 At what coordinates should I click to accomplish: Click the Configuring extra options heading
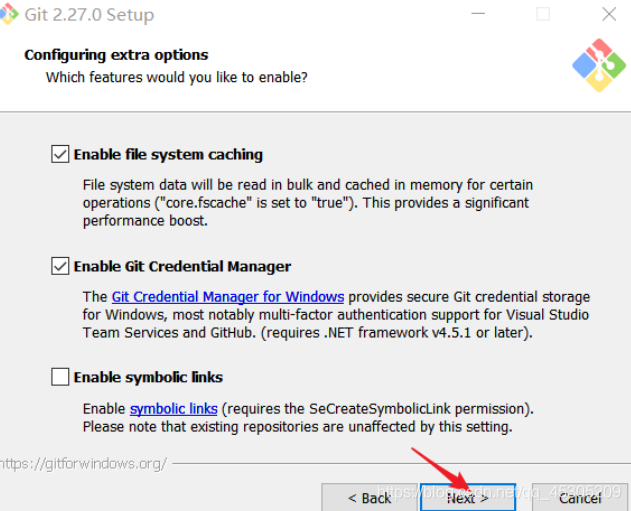116,55
